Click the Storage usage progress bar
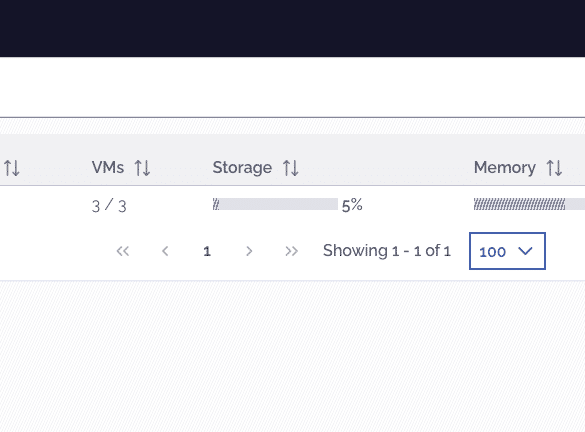This screenshot has width=585, height=432. point(275,204)
